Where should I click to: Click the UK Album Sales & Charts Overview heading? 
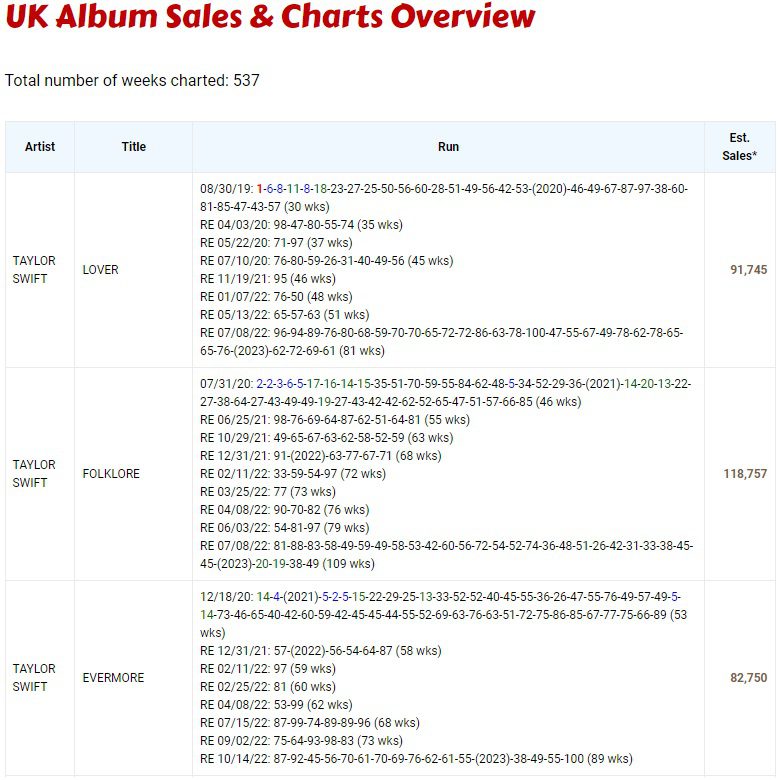270,16
